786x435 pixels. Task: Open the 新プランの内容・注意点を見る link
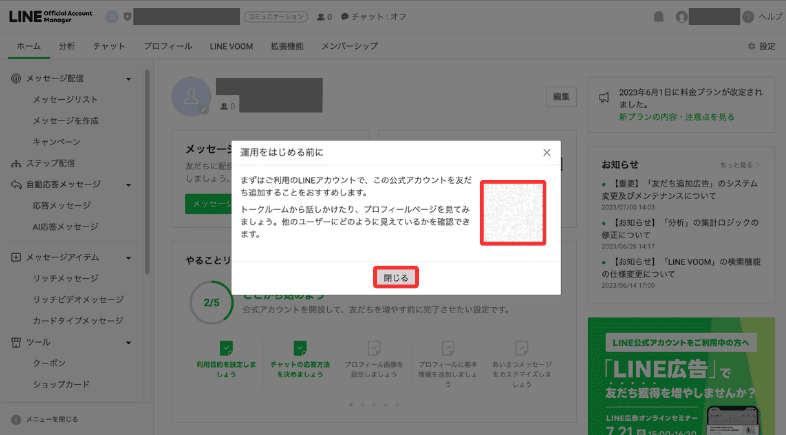click(x=676, y=117)
